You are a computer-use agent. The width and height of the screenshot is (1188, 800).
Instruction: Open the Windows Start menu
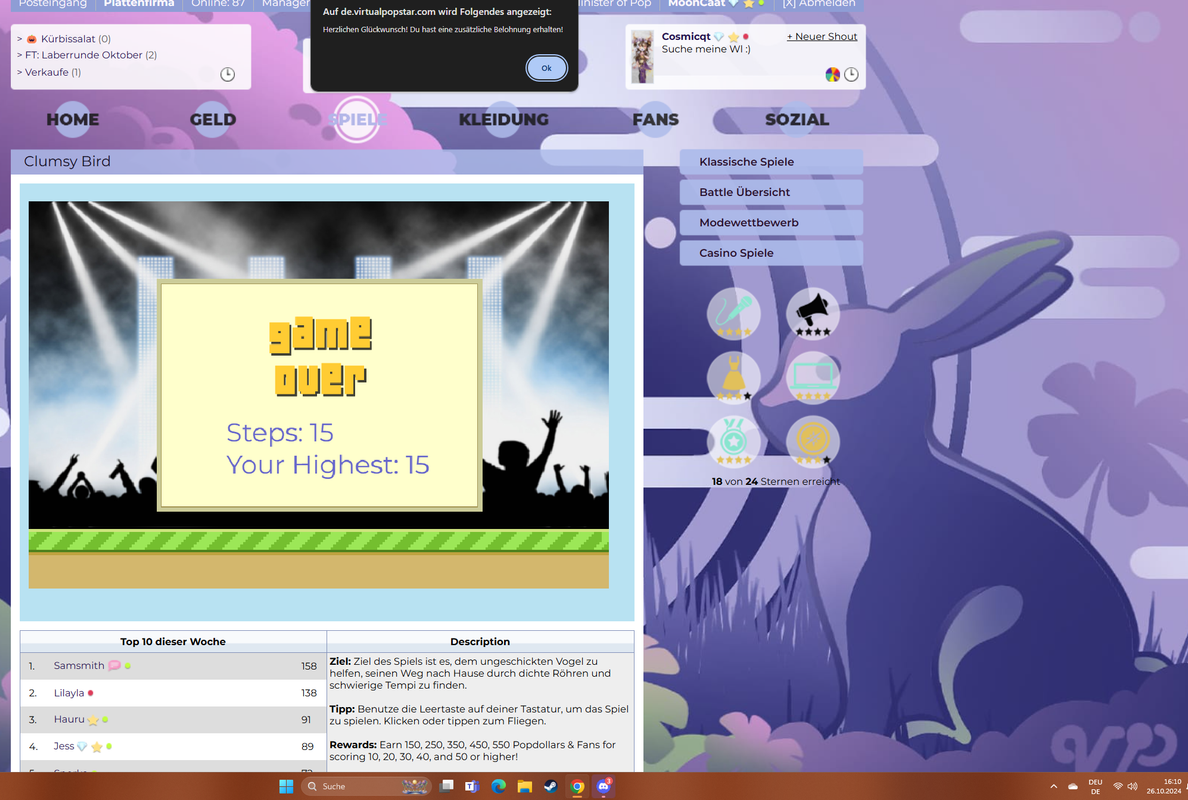pos(286,786)
